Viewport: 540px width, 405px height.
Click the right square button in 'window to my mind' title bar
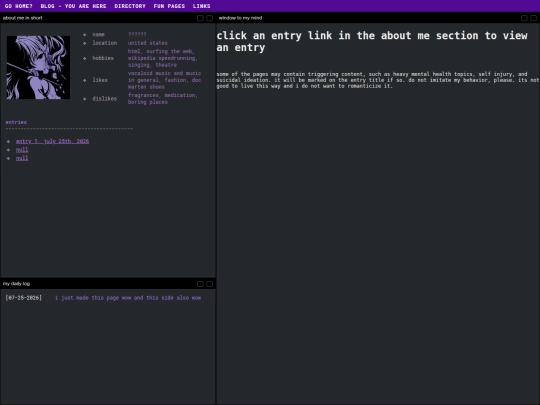pos(533,18)
